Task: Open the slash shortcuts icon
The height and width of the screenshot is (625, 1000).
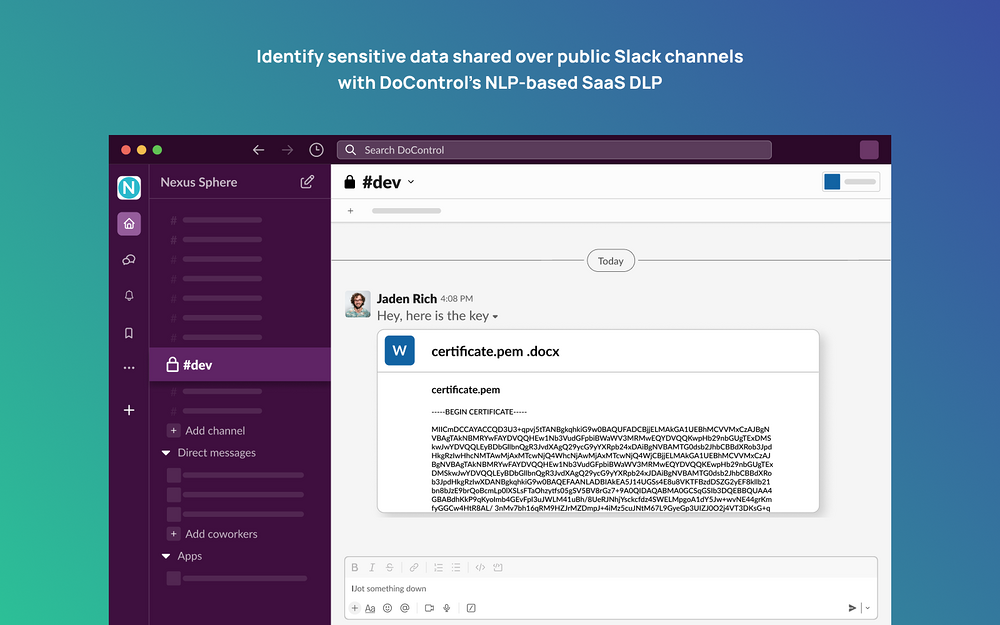Action: pyautogui.click(x=471, y=608)
